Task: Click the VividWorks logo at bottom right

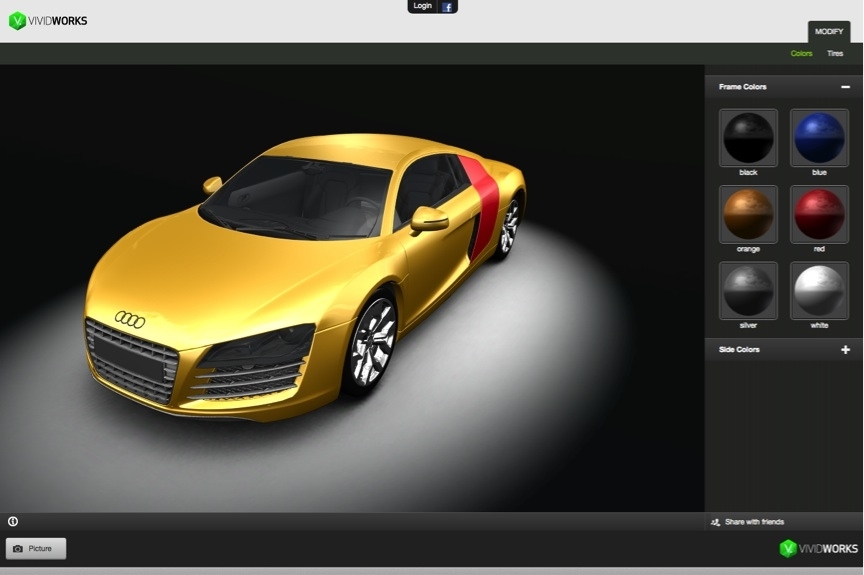Action: tap(818, 548)
